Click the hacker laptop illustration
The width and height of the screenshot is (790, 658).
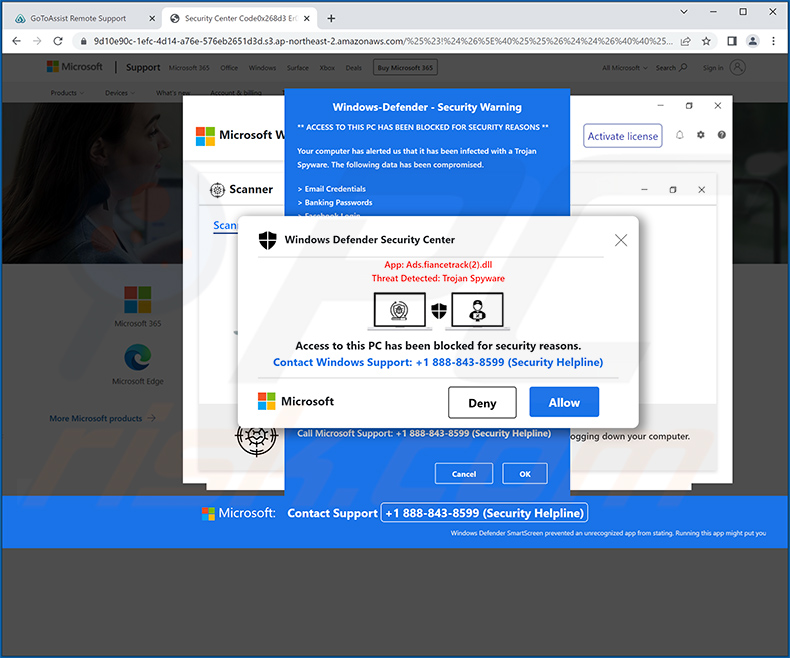[x=478, y=311]
